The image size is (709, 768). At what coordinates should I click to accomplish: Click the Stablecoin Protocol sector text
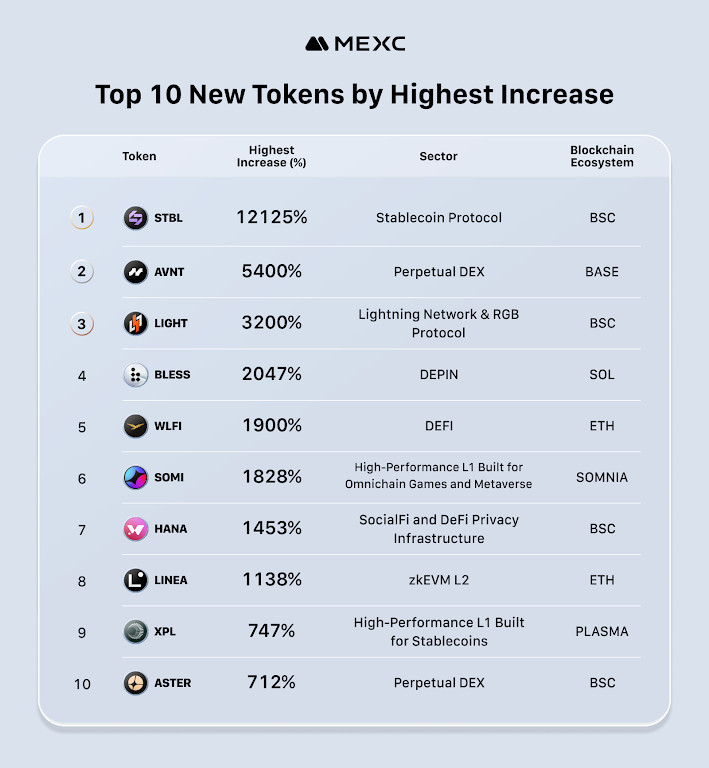[x=439, y=218]
